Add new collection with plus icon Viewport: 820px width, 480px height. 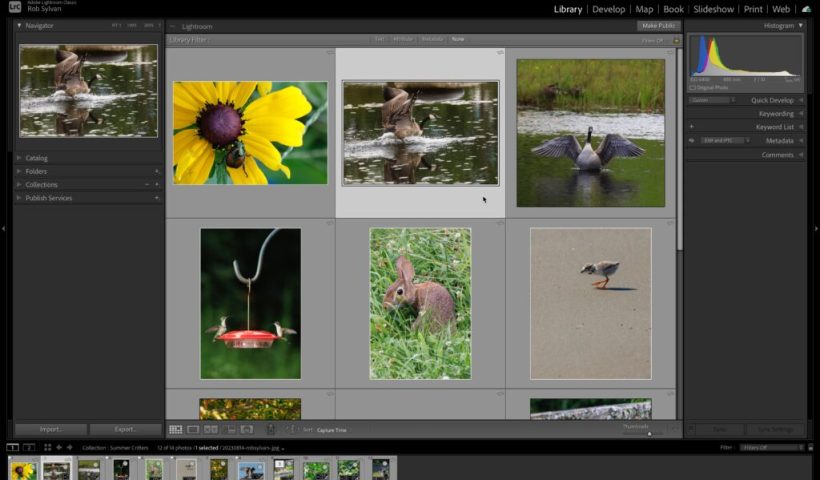click(x=157, y=185)
